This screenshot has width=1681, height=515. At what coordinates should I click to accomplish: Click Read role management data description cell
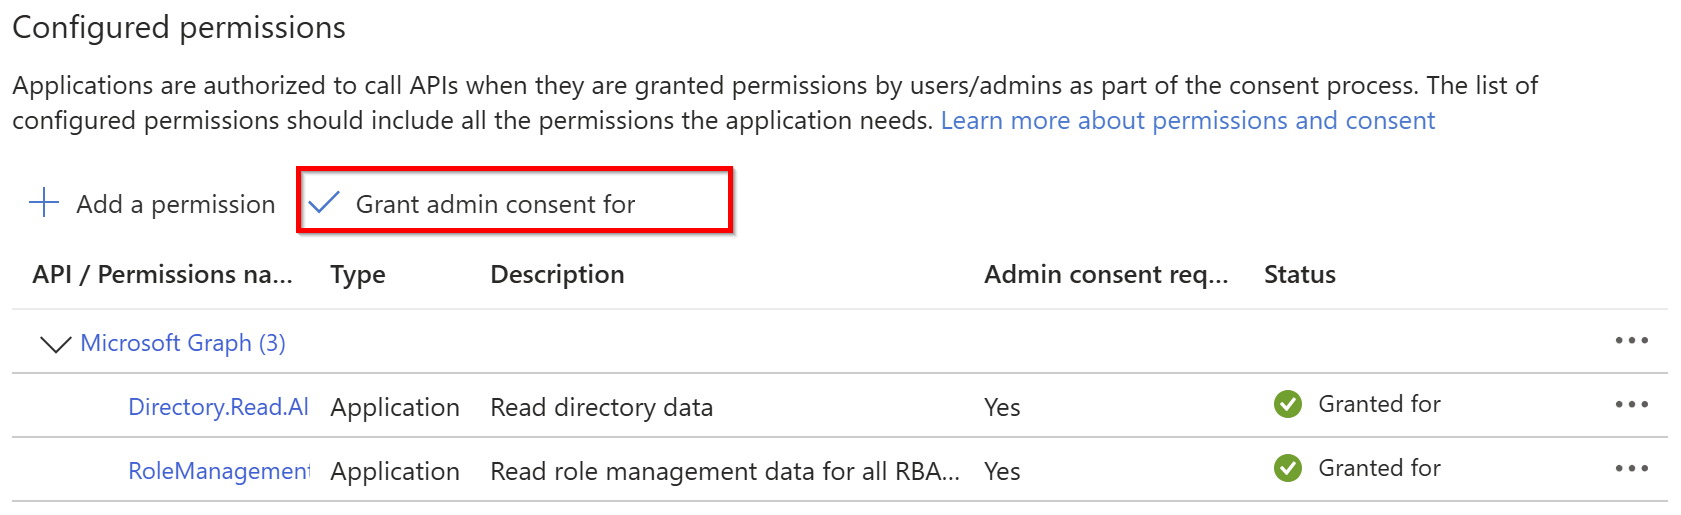click(x=725, y=471)
